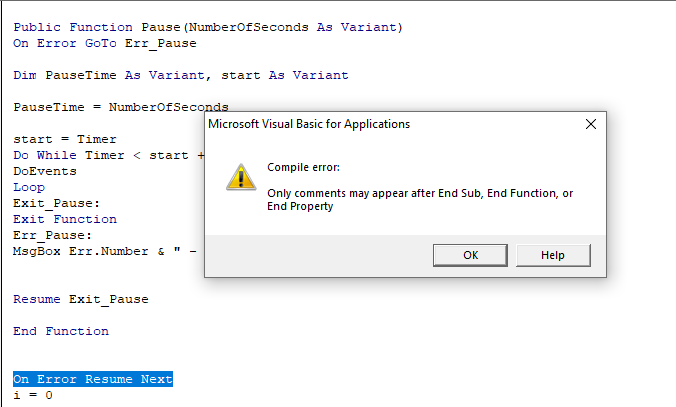Screen dimensions: 676x407
Task: Click OK in the compile error dialog
Action: pos(470,255)
